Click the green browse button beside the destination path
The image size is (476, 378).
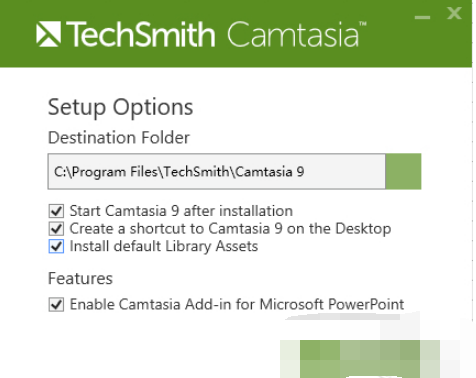[403, 171]
